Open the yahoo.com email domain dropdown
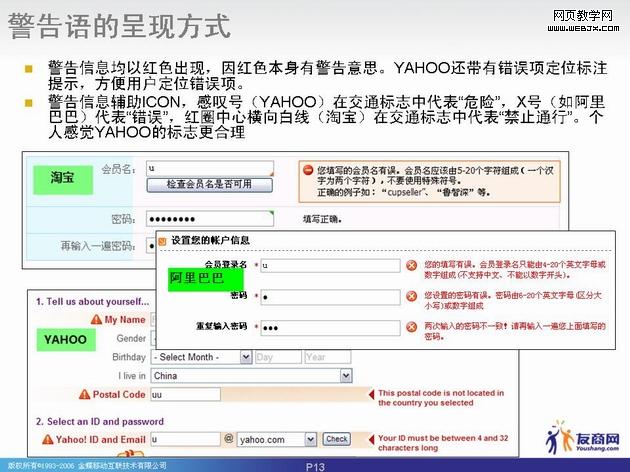 [x=278, y=439]
